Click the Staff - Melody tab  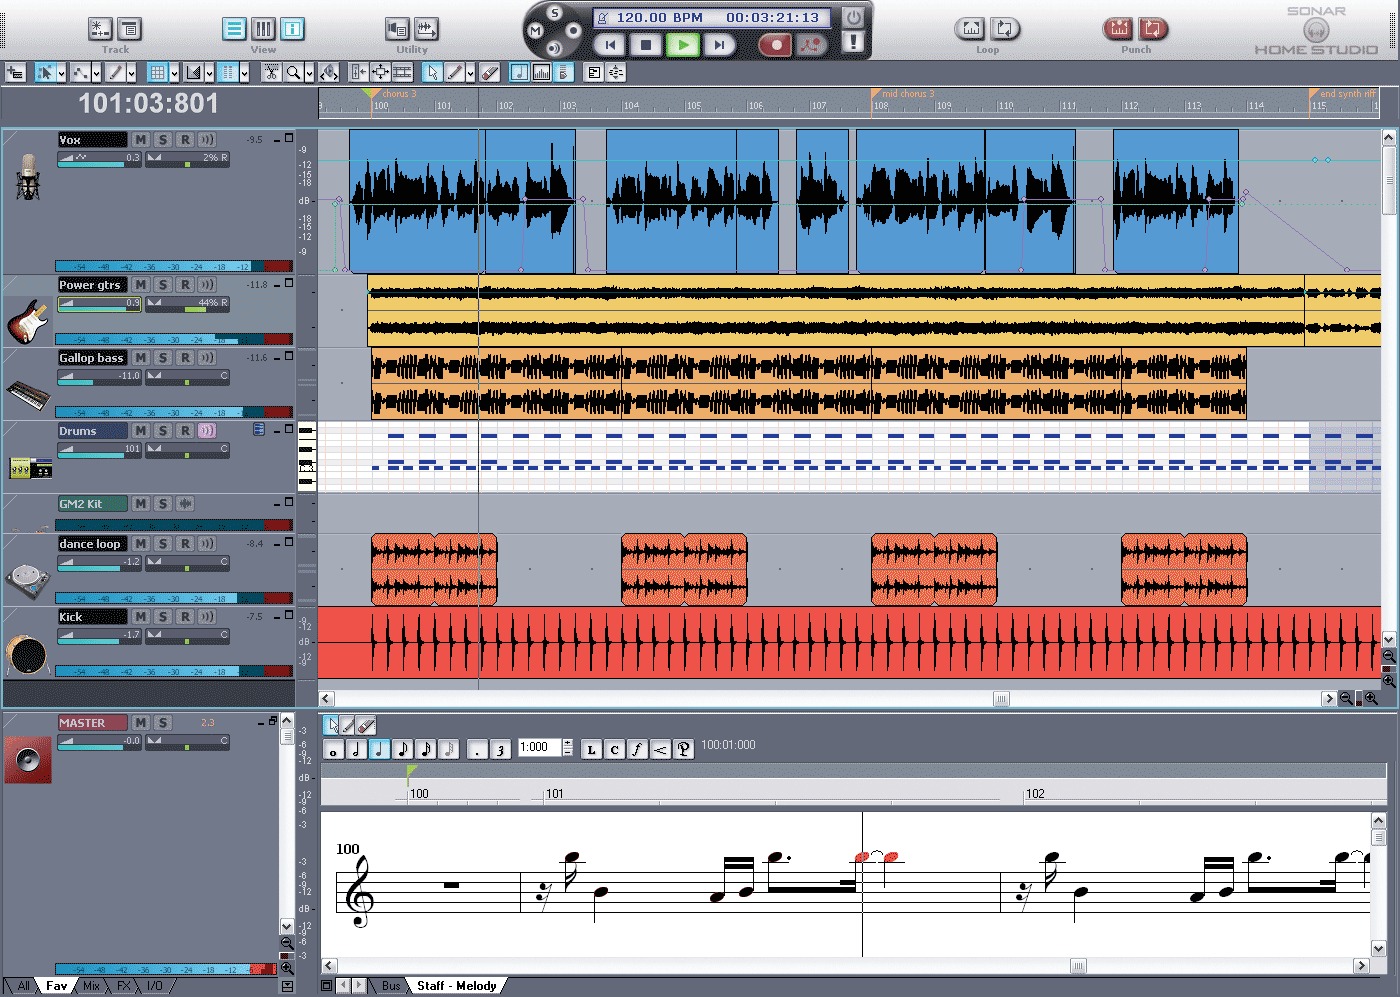tap(456, 986)
